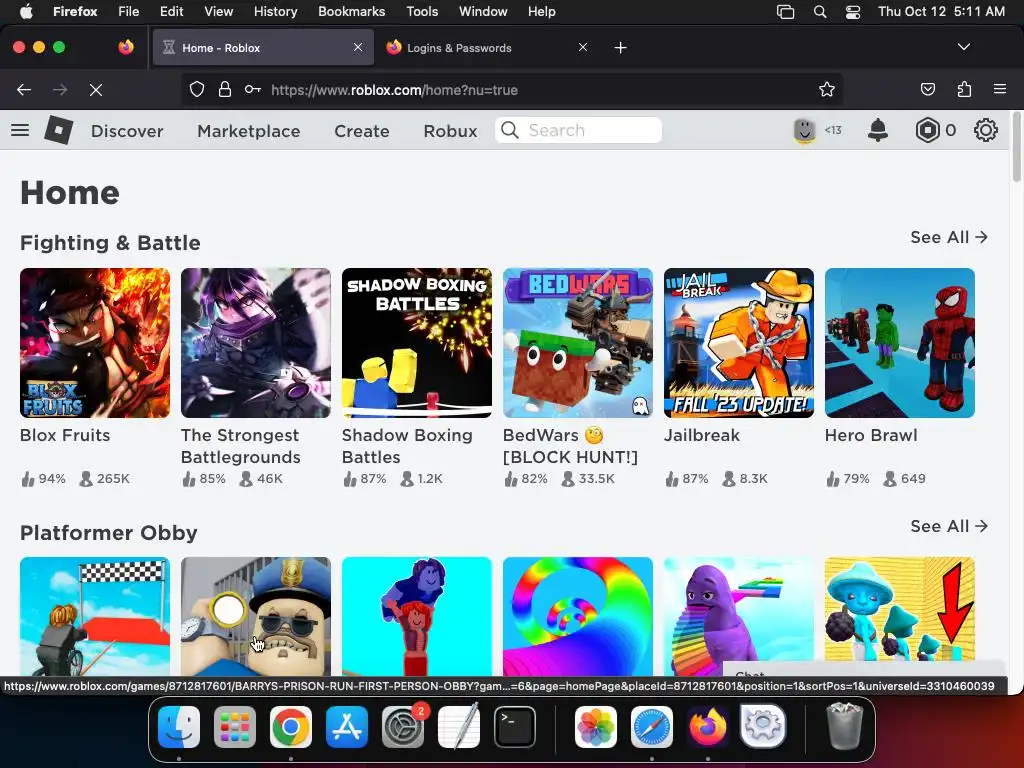Screen dimensions: 1024x768
Task: Click the Roblox logo icon
Action: click(x=58, y=130)
